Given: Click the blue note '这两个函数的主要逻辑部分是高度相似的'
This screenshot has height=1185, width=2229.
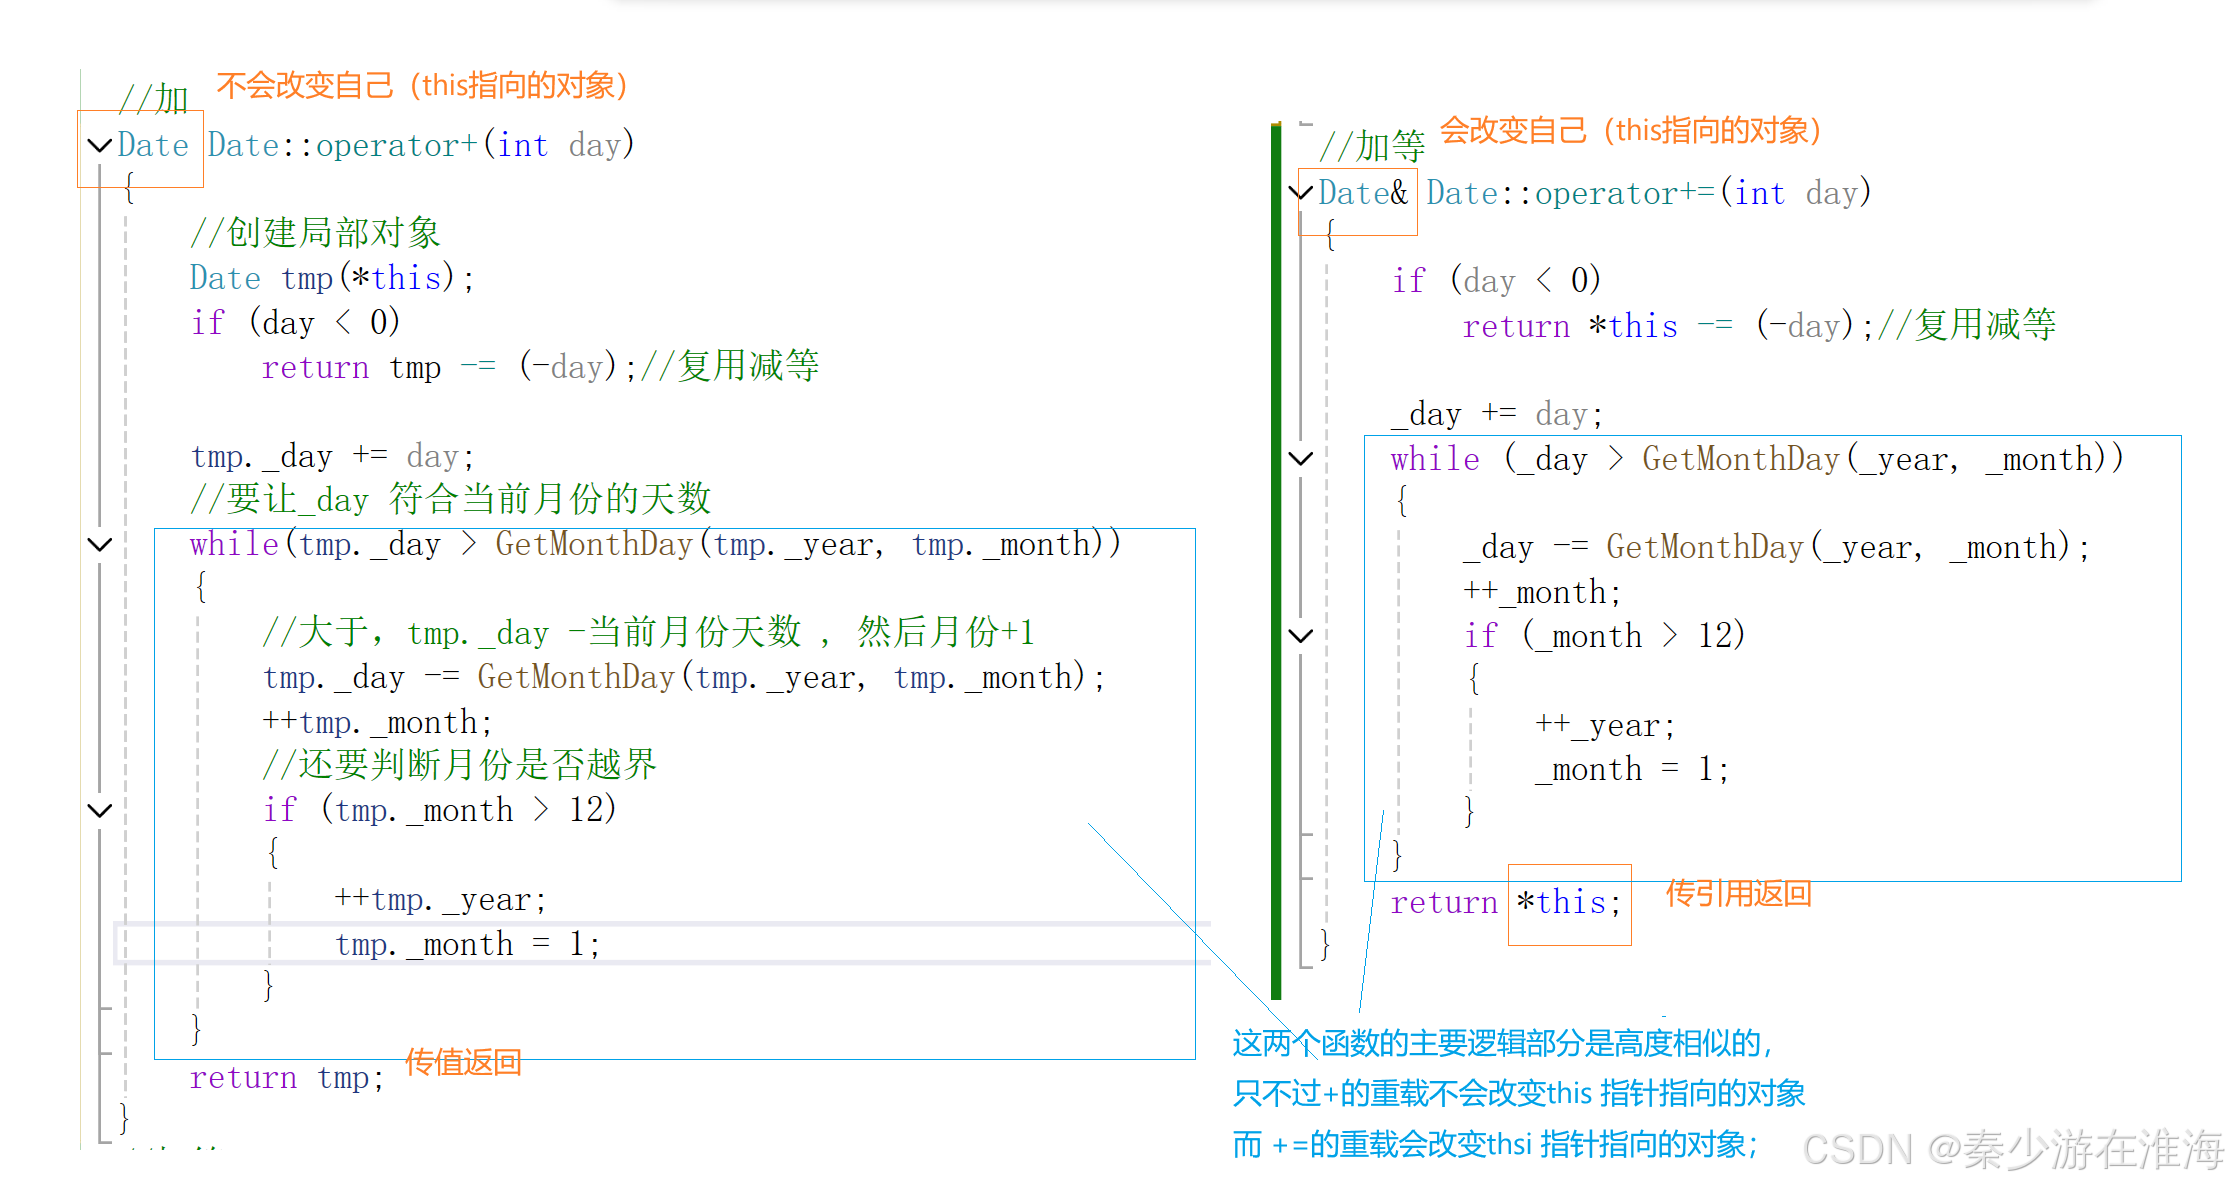Looking at the screenshot, I should click(1502, 1044).
